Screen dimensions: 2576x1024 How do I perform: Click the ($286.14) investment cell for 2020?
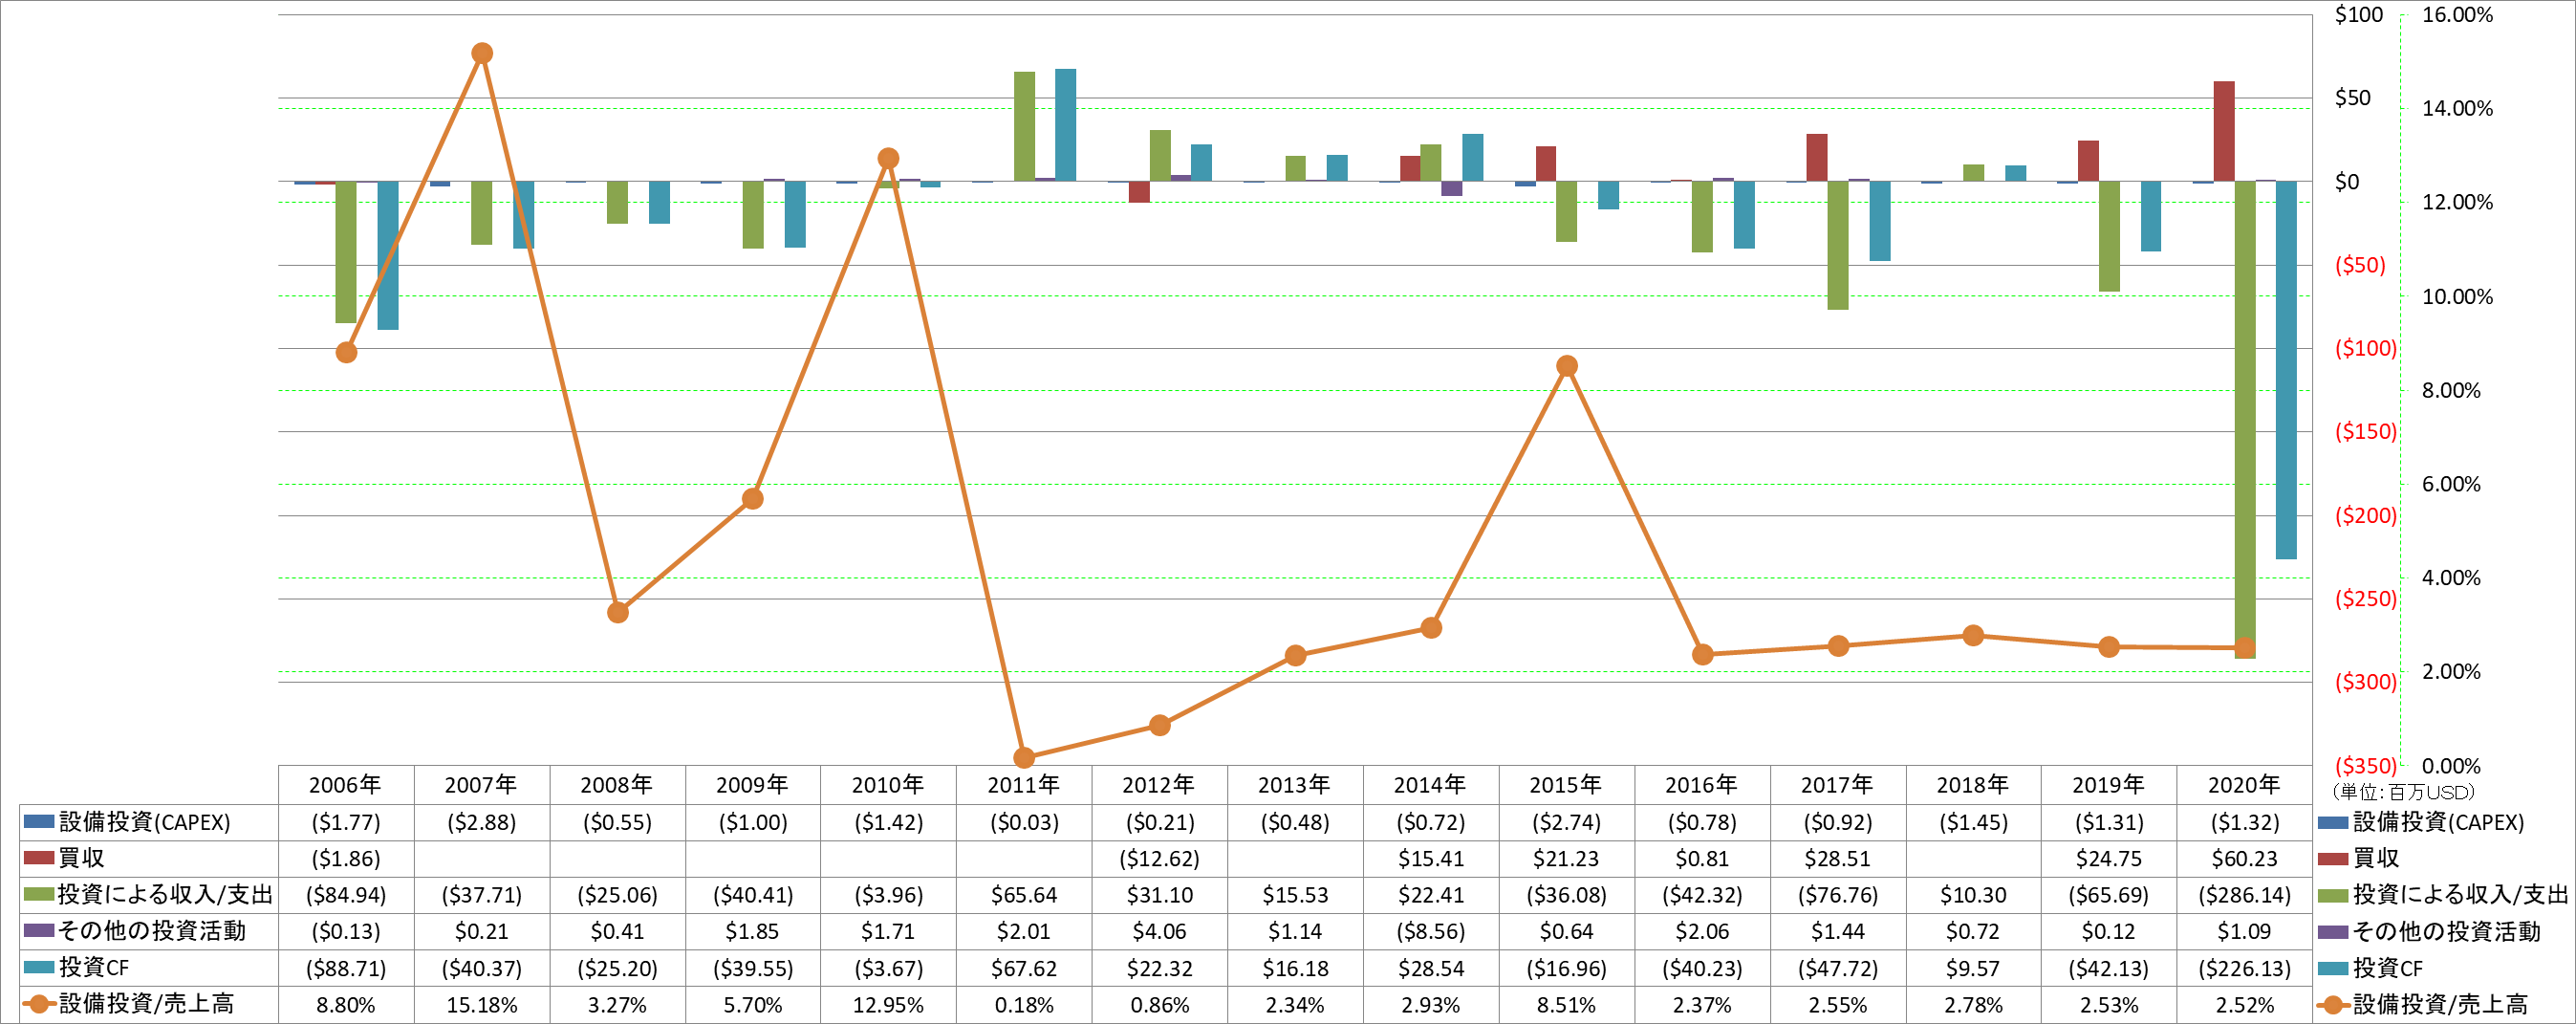2244,895
